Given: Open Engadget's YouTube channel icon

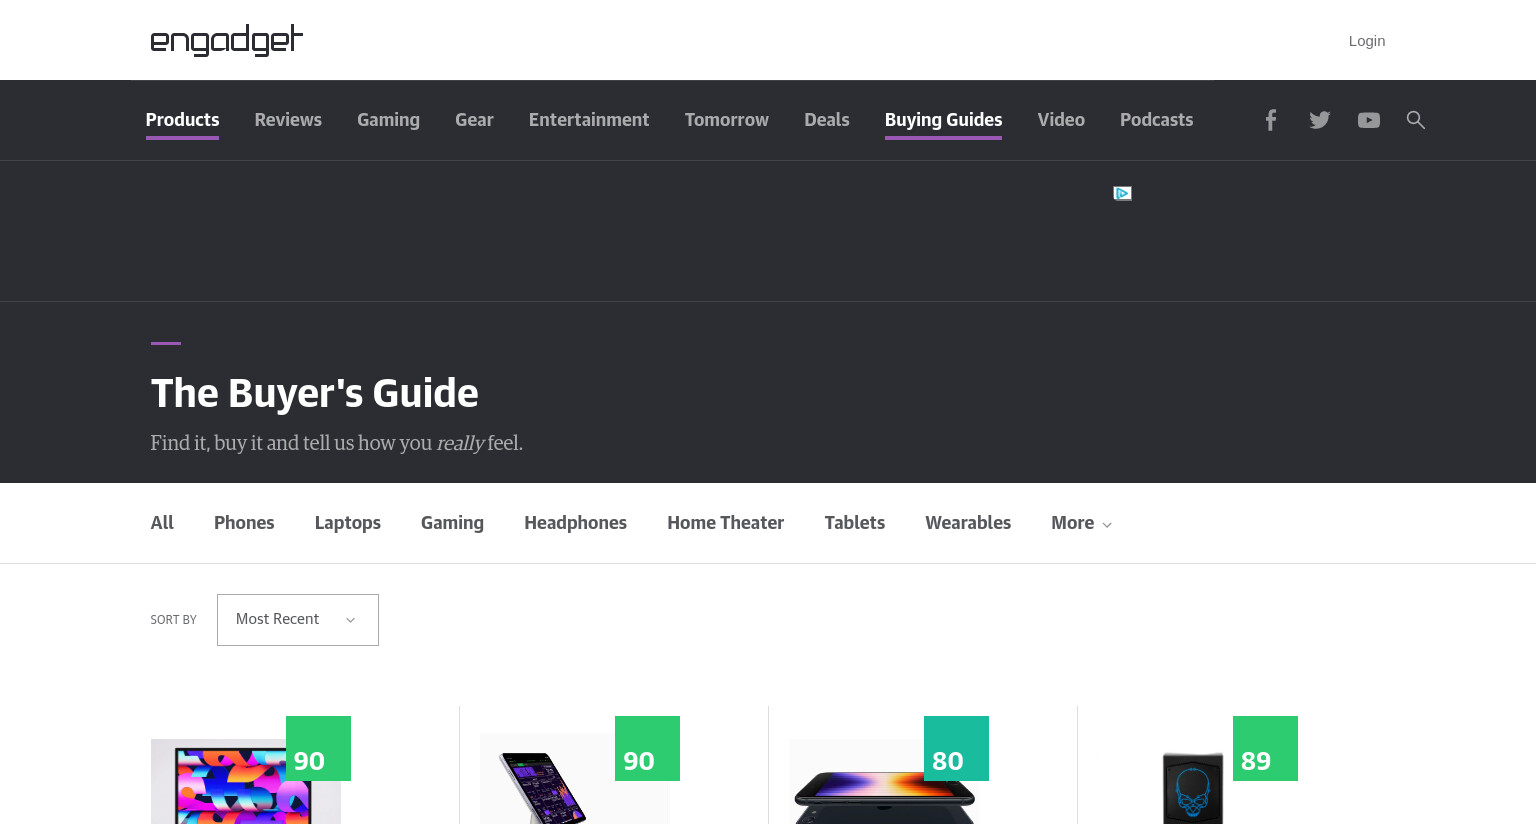Looking at the screenshot, I should point(1369,120).
